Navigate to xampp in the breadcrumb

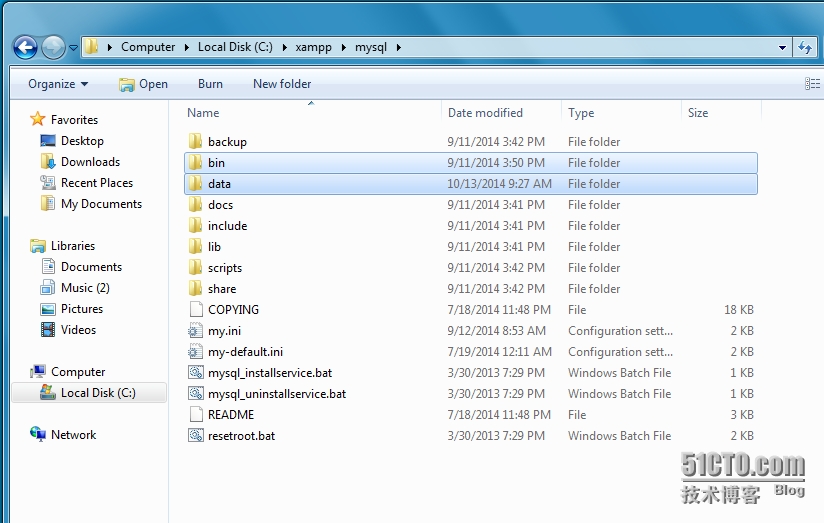pos(313,47)
